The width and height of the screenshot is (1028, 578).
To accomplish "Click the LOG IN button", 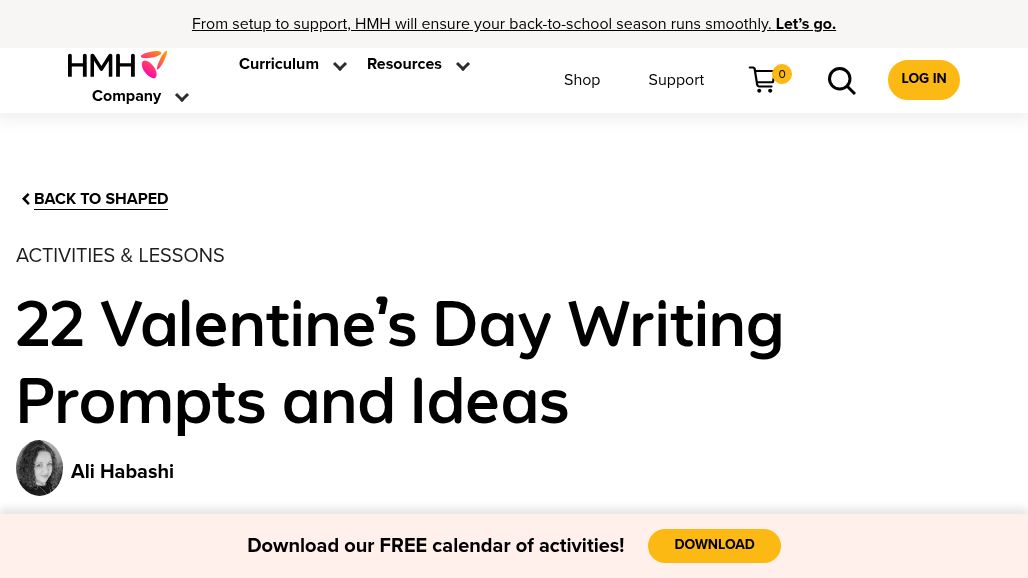I will (923, 80).
